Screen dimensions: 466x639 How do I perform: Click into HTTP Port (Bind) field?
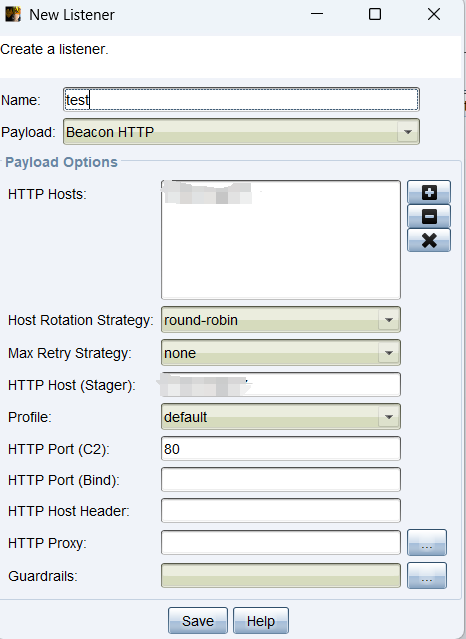tap(281, 480)
